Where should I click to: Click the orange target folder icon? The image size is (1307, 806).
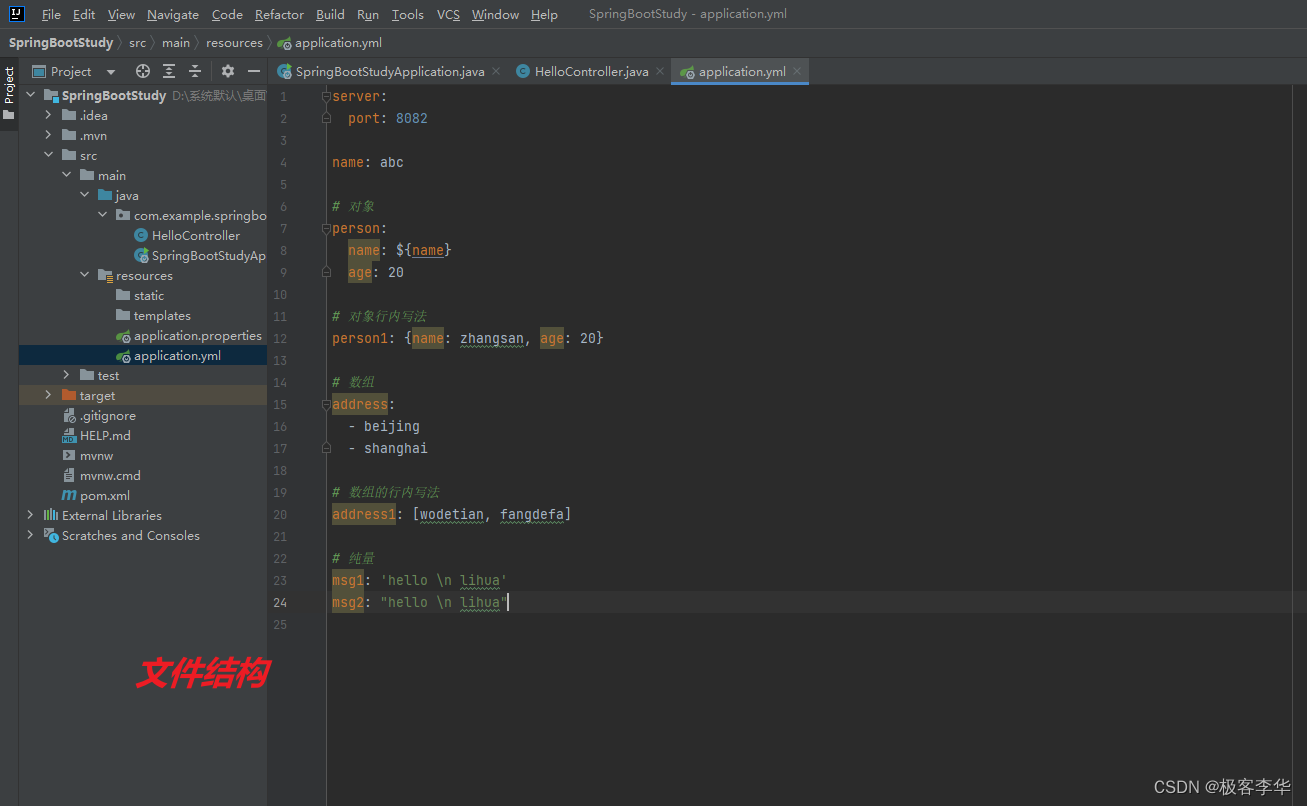(69, 396)
